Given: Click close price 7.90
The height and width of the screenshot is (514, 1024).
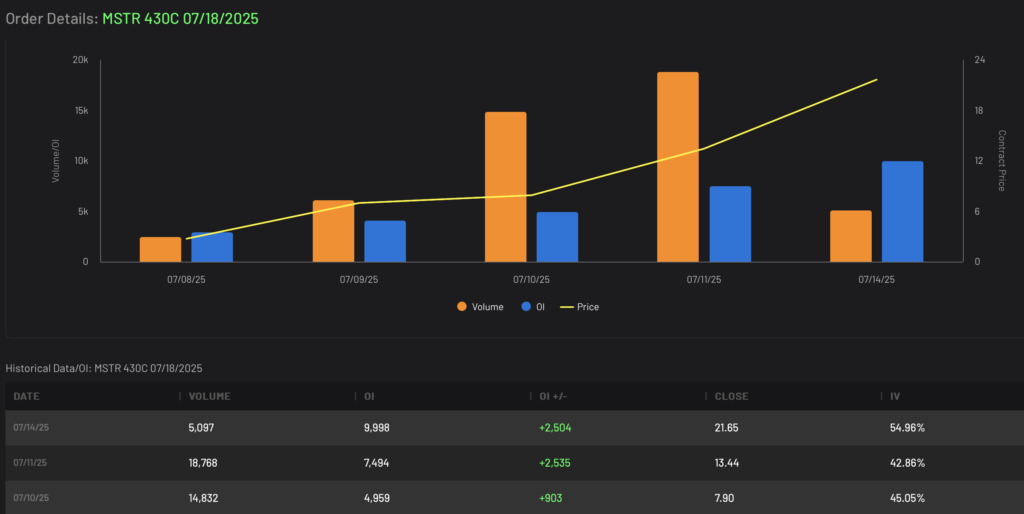Looking at the screenshot, I should (x=724, y=498).
